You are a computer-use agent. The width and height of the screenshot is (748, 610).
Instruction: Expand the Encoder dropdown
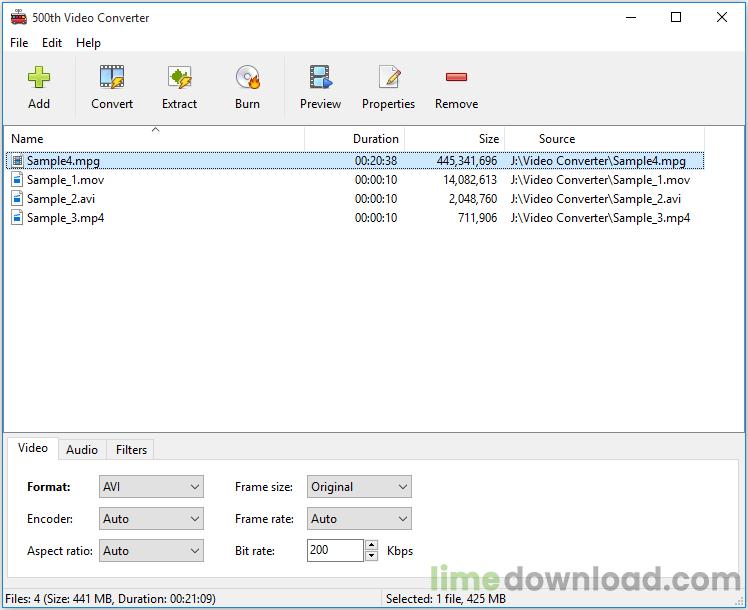[x=151, y=518]
